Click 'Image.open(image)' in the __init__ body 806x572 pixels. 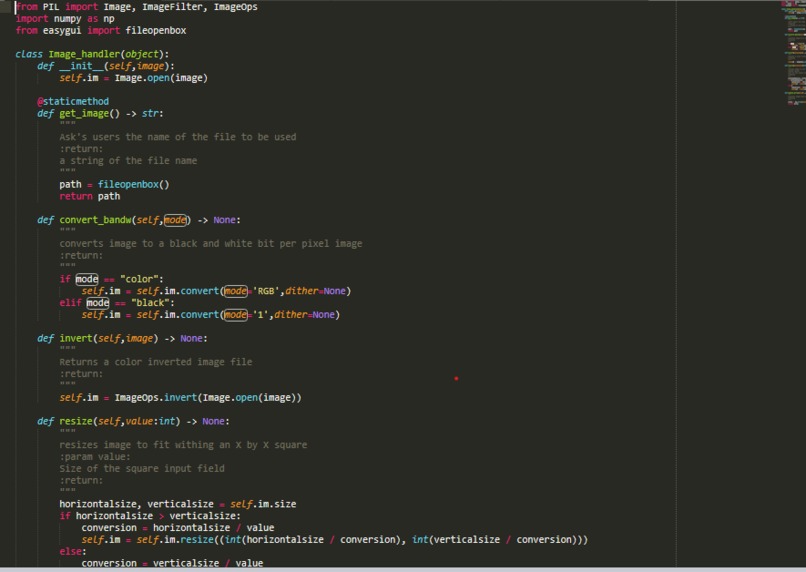click(161, 78)
